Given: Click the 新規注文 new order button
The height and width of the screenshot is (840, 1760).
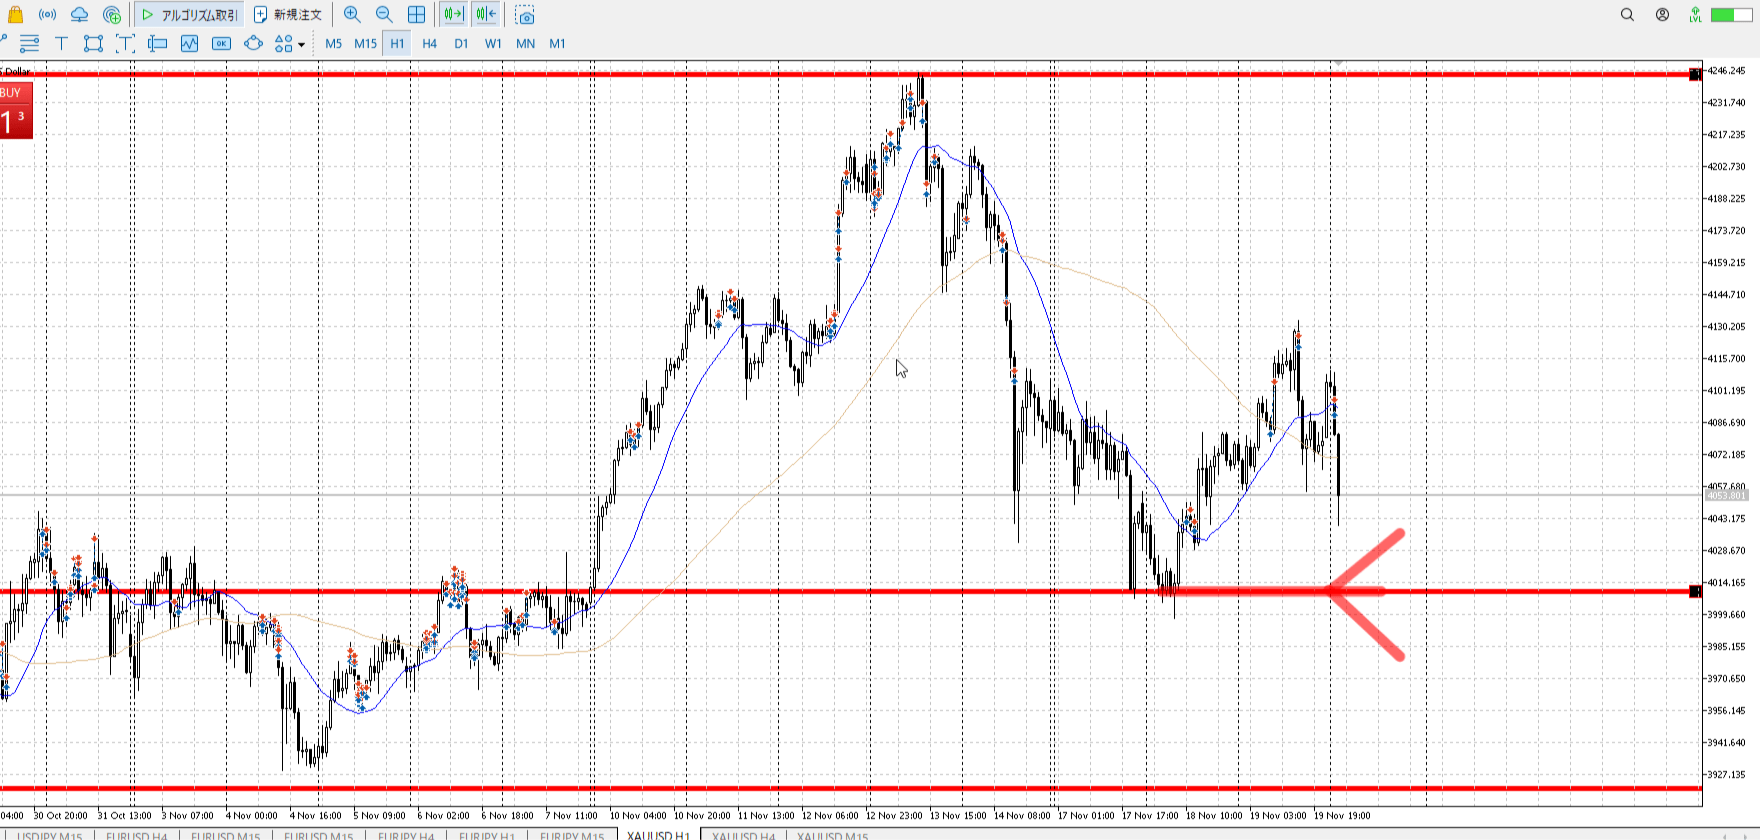Looking at the screenshot, I should (x=288, y=15).
